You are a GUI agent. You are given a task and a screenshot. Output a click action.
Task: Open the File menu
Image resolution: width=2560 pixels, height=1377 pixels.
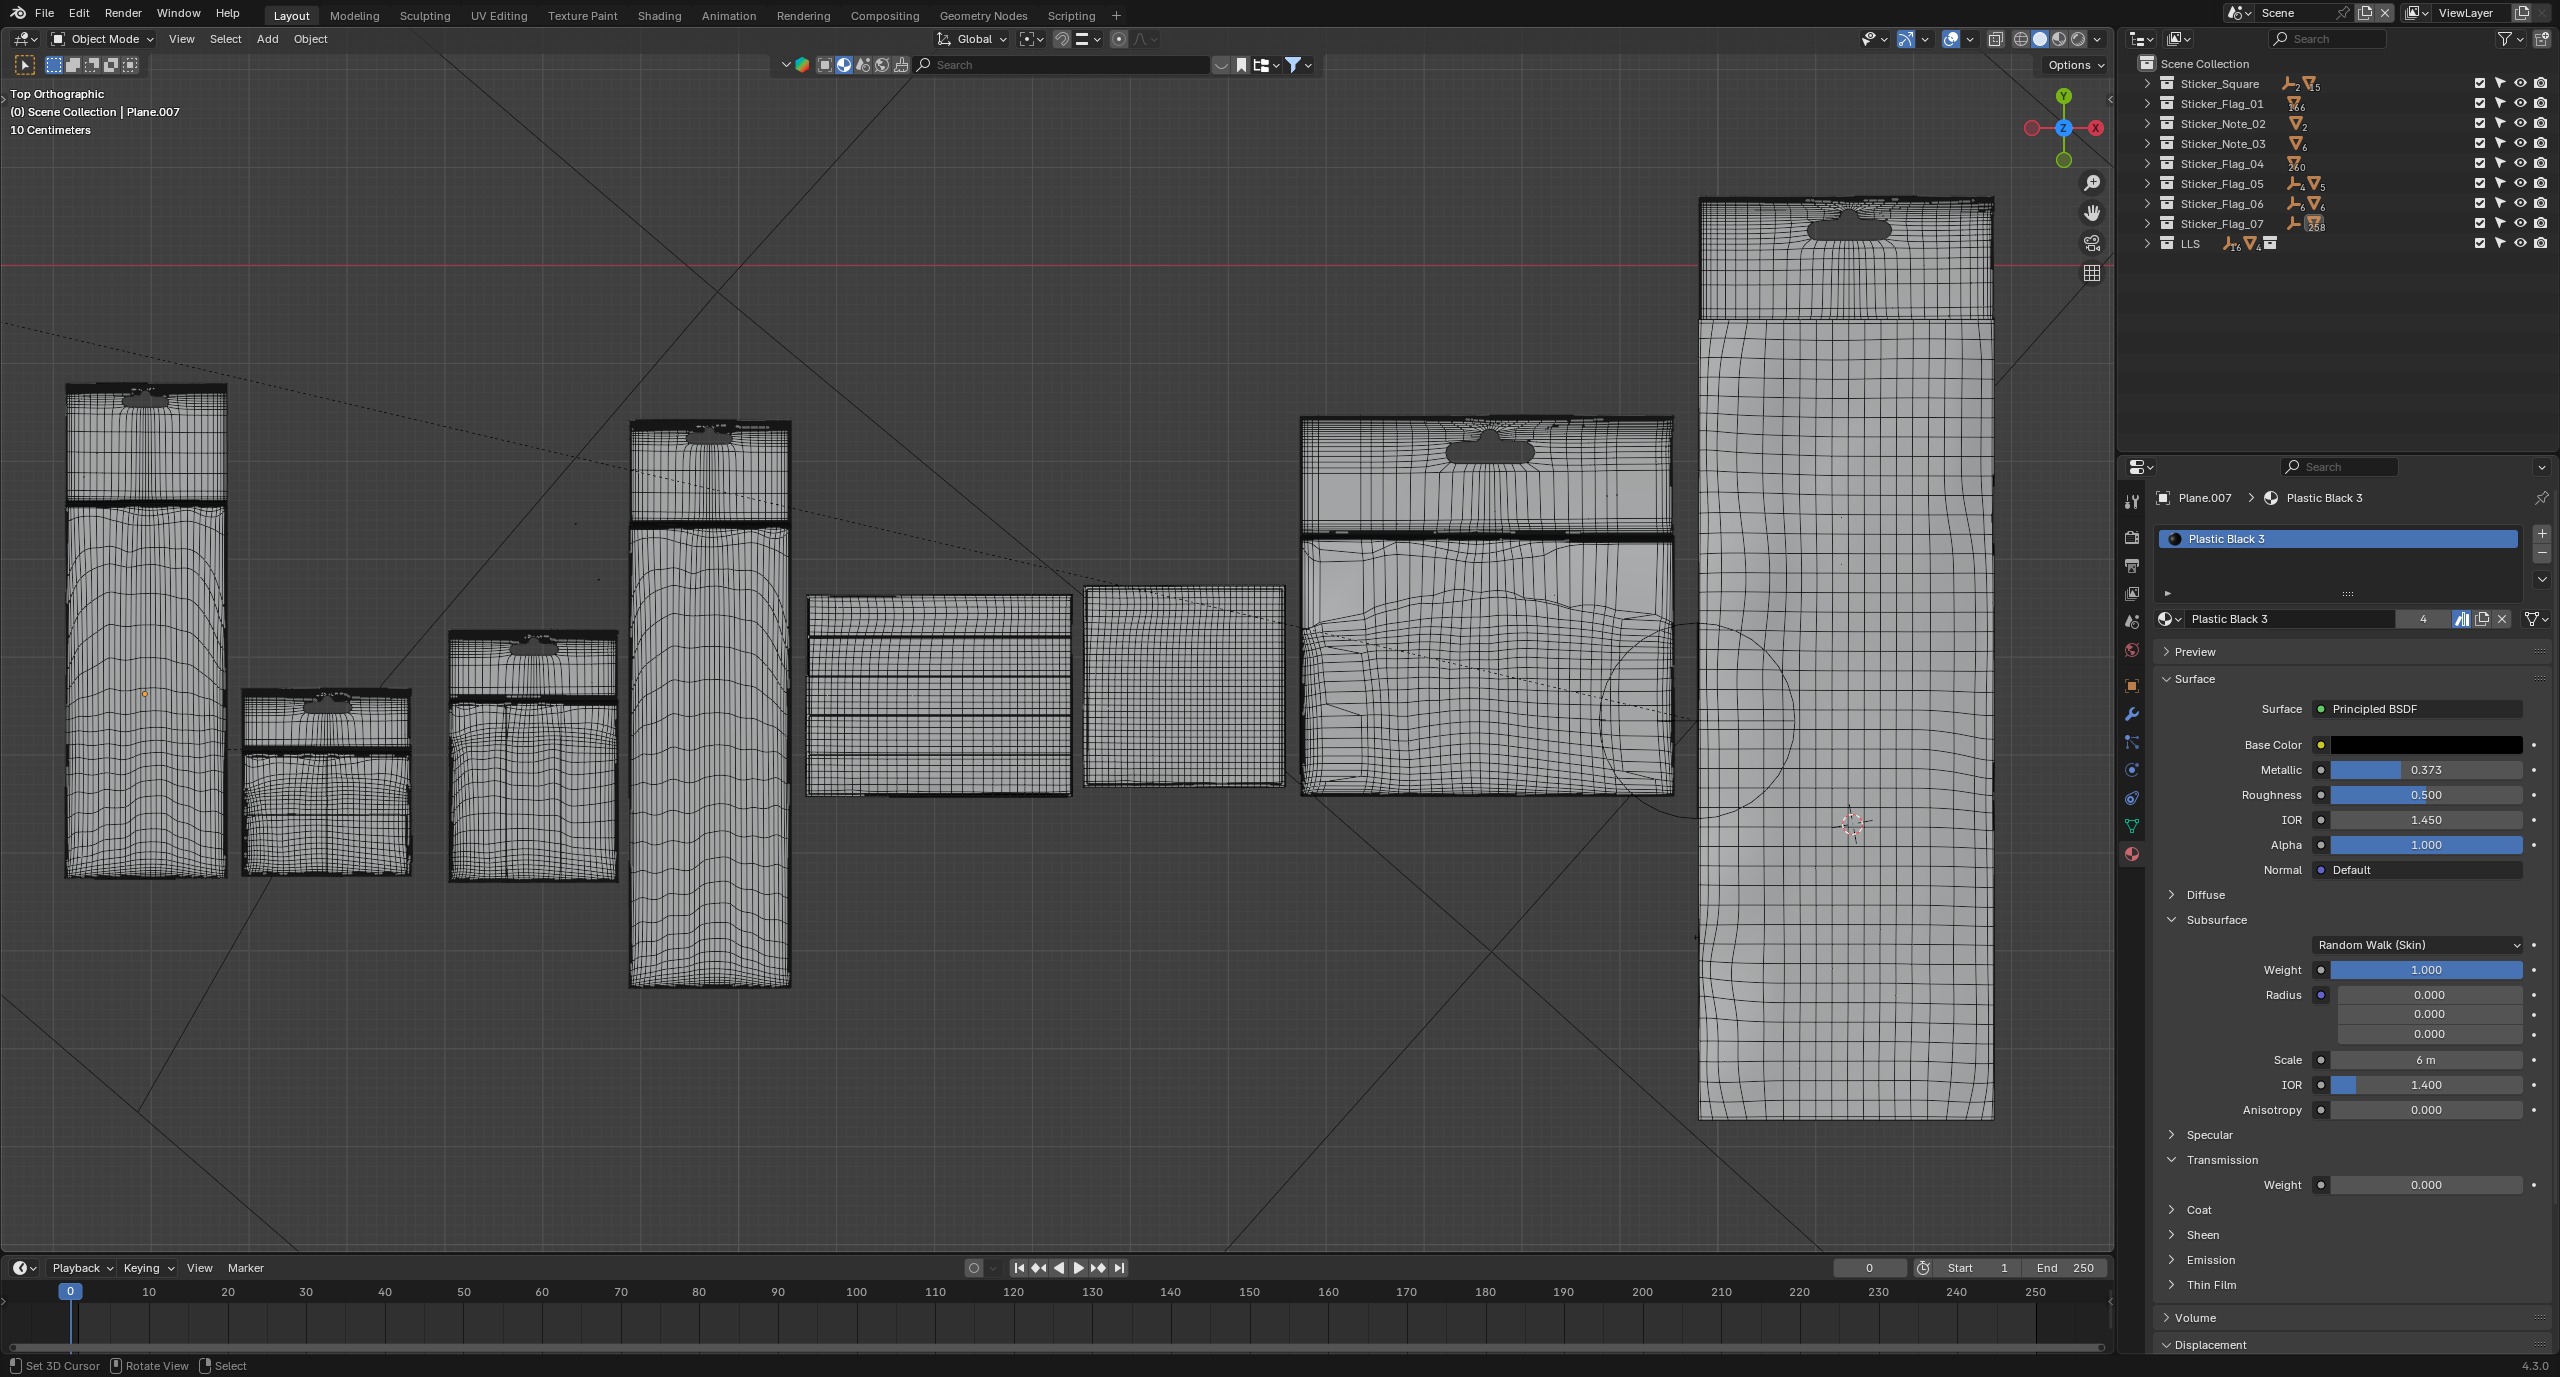tap(44, 13)
